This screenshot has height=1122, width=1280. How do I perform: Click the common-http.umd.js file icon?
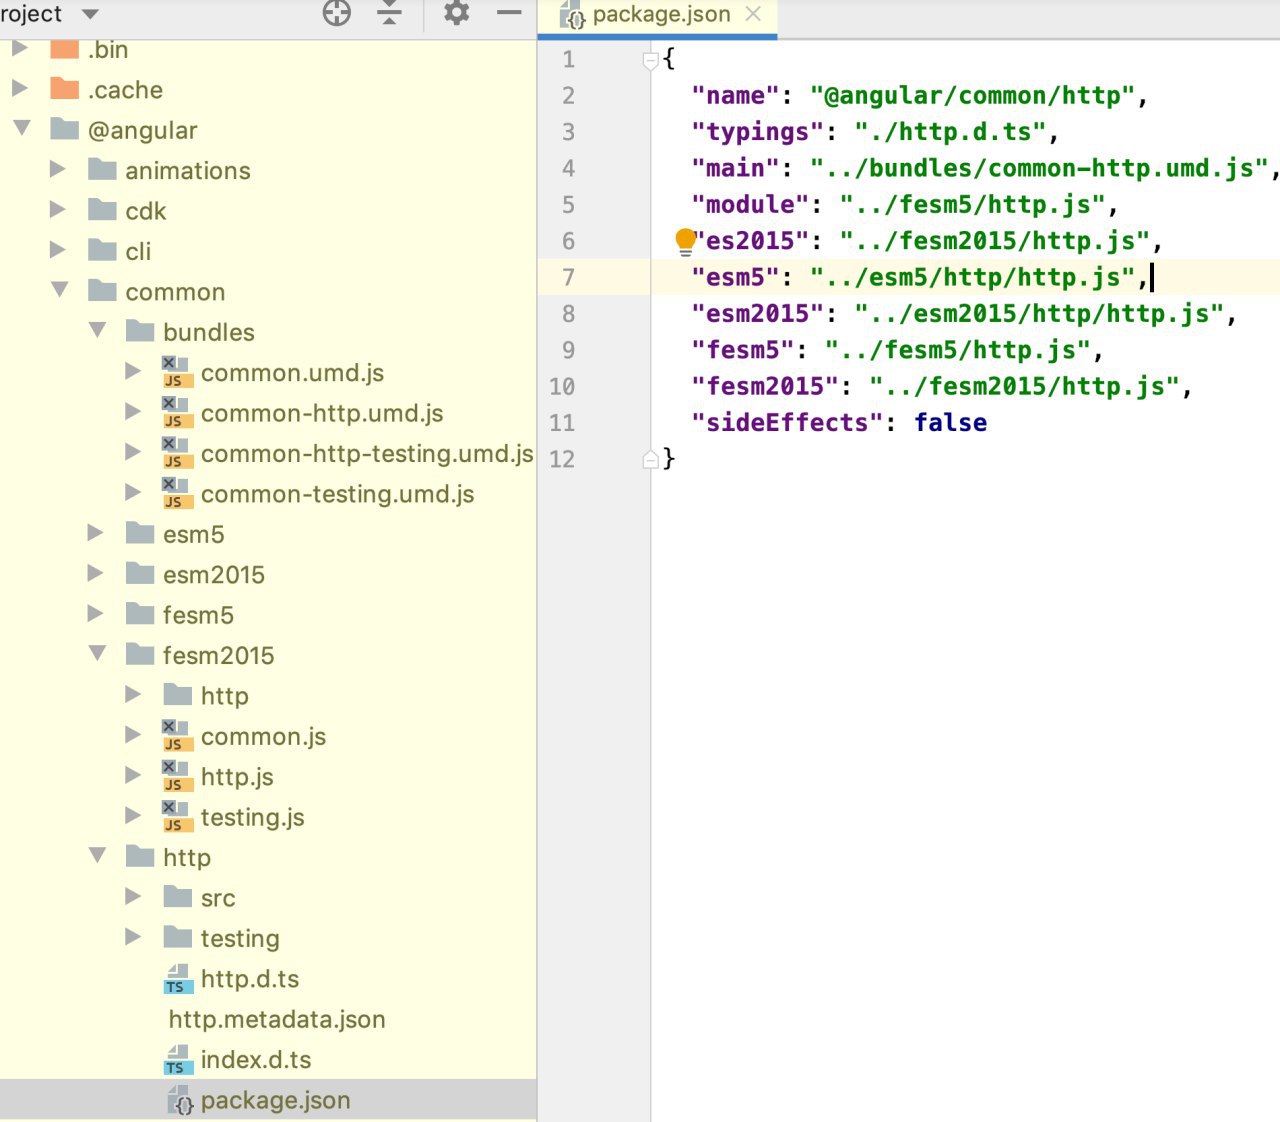[177, 413]
